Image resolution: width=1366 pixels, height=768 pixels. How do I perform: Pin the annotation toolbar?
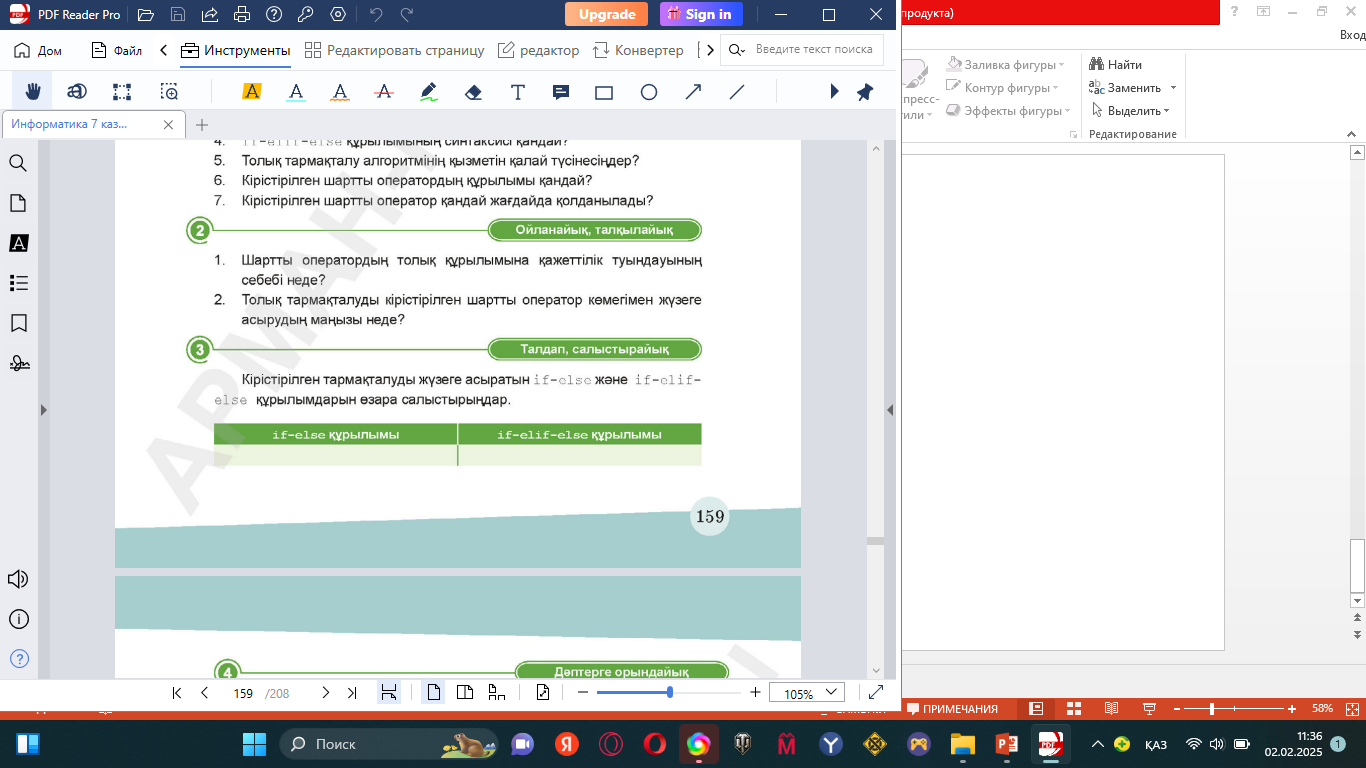tap(865, 92)
